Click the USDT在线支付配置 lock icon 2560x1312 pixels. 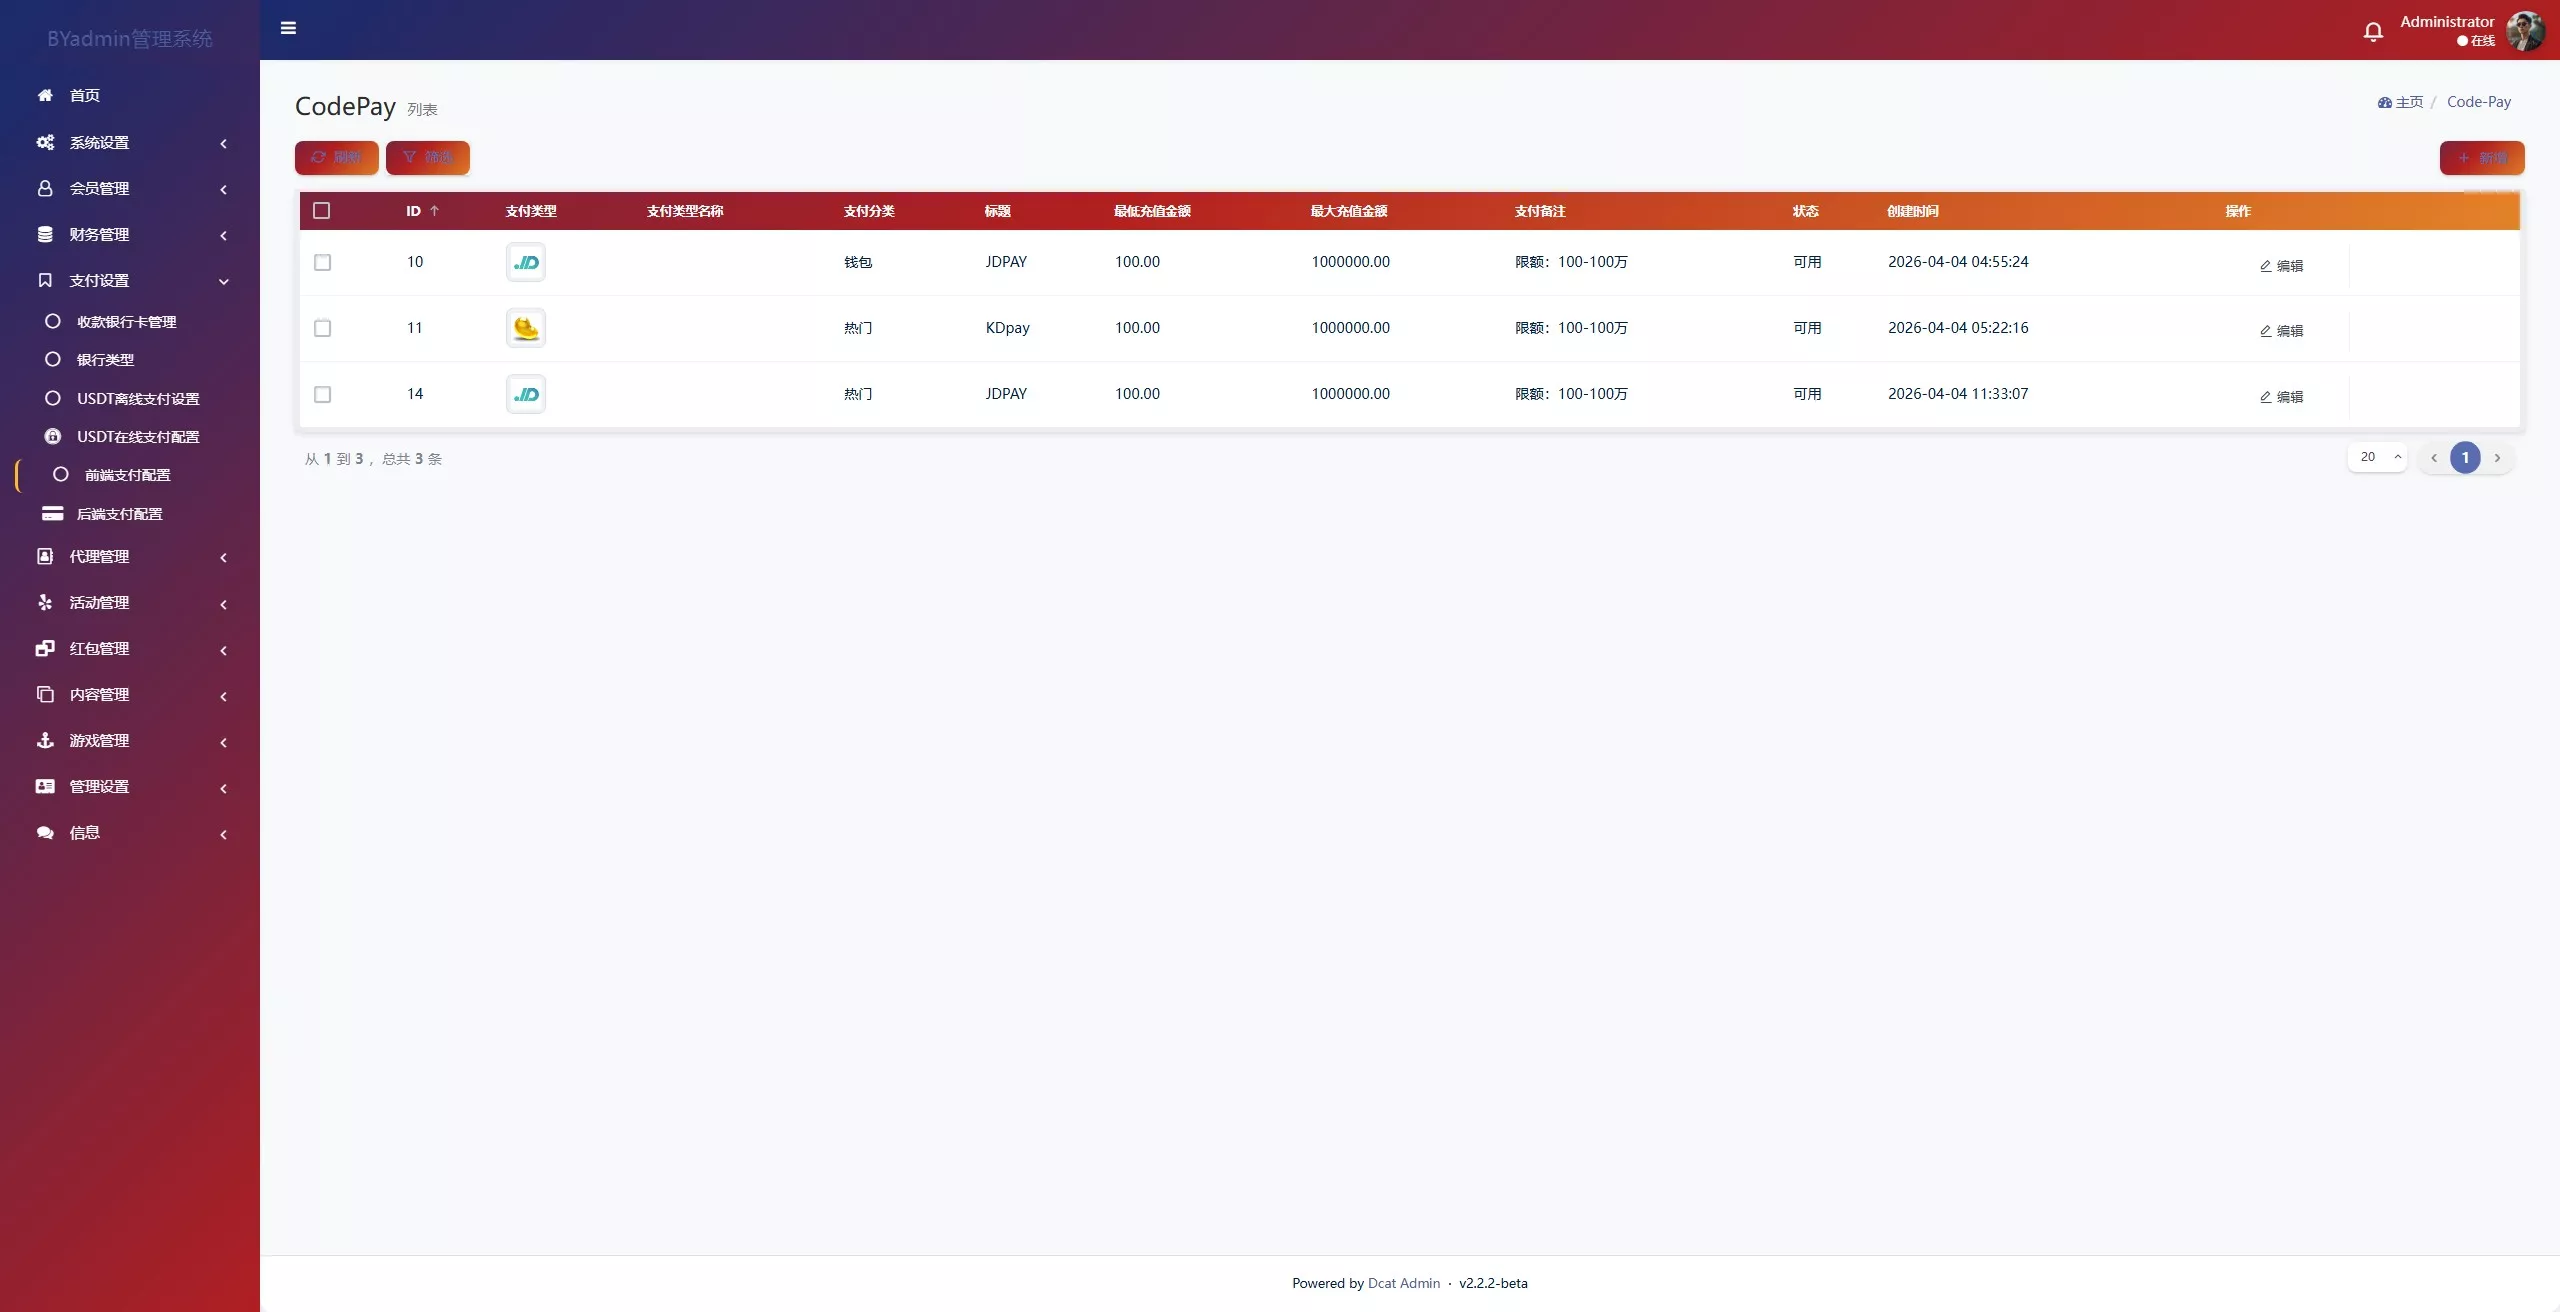[53, 436]
